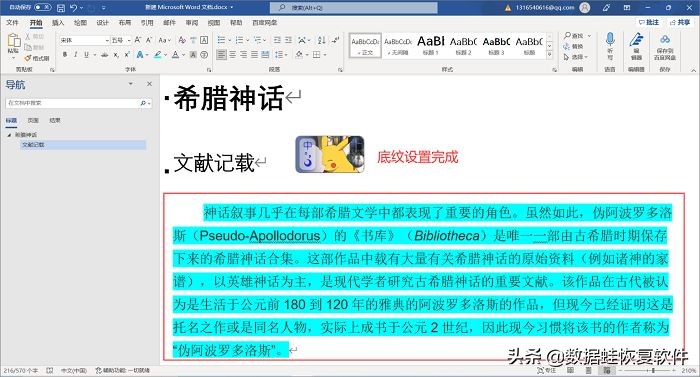Open the font name combo box

tap(84, 40)
